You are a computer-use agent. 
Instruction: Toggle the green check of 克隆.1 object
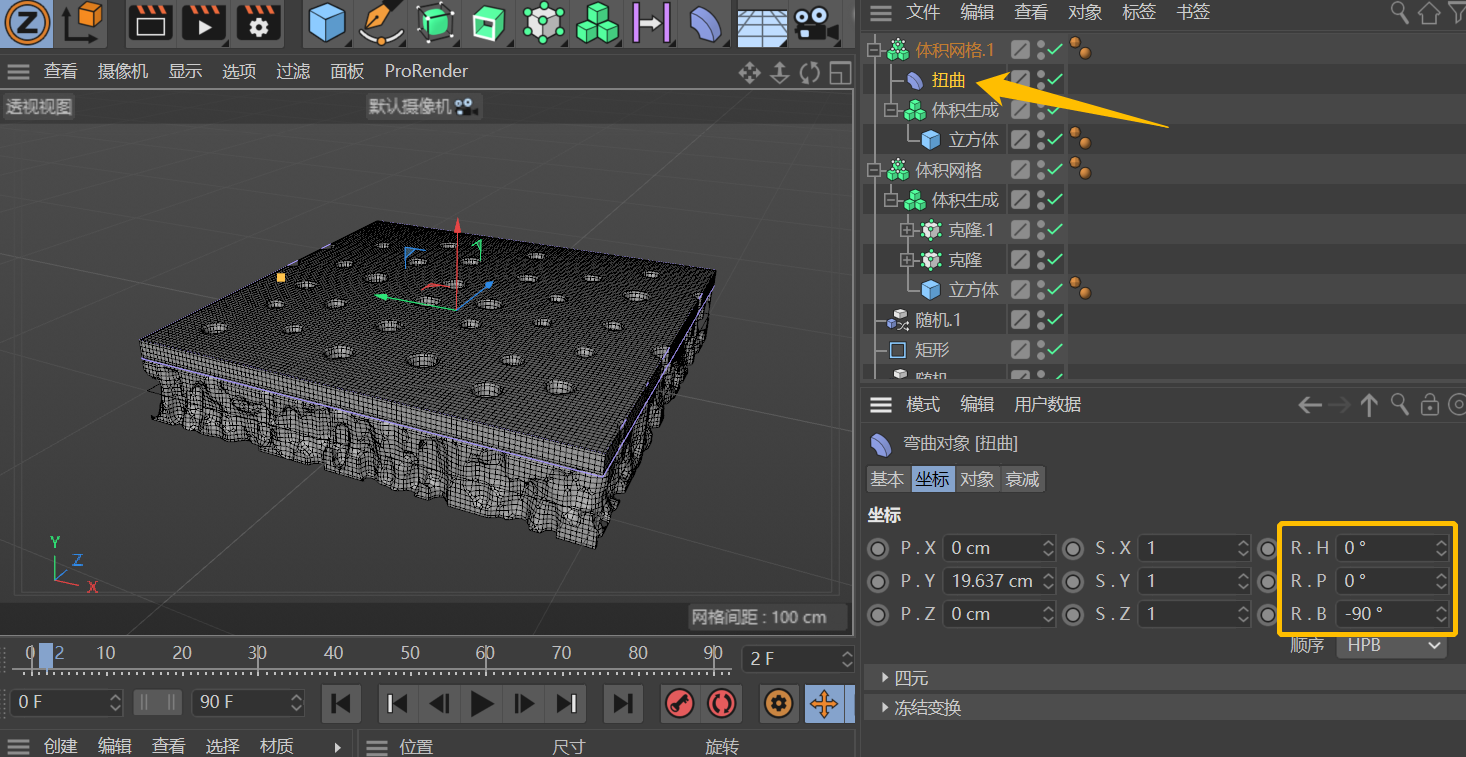pyautogui.click(x=1056, y=229)
